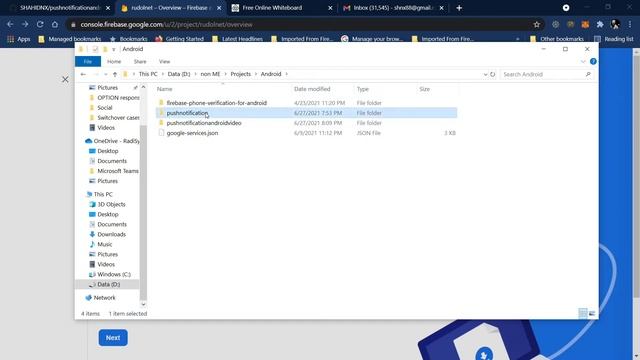Click the navigation pane scroll-up arrow

(x=143, y=87)
